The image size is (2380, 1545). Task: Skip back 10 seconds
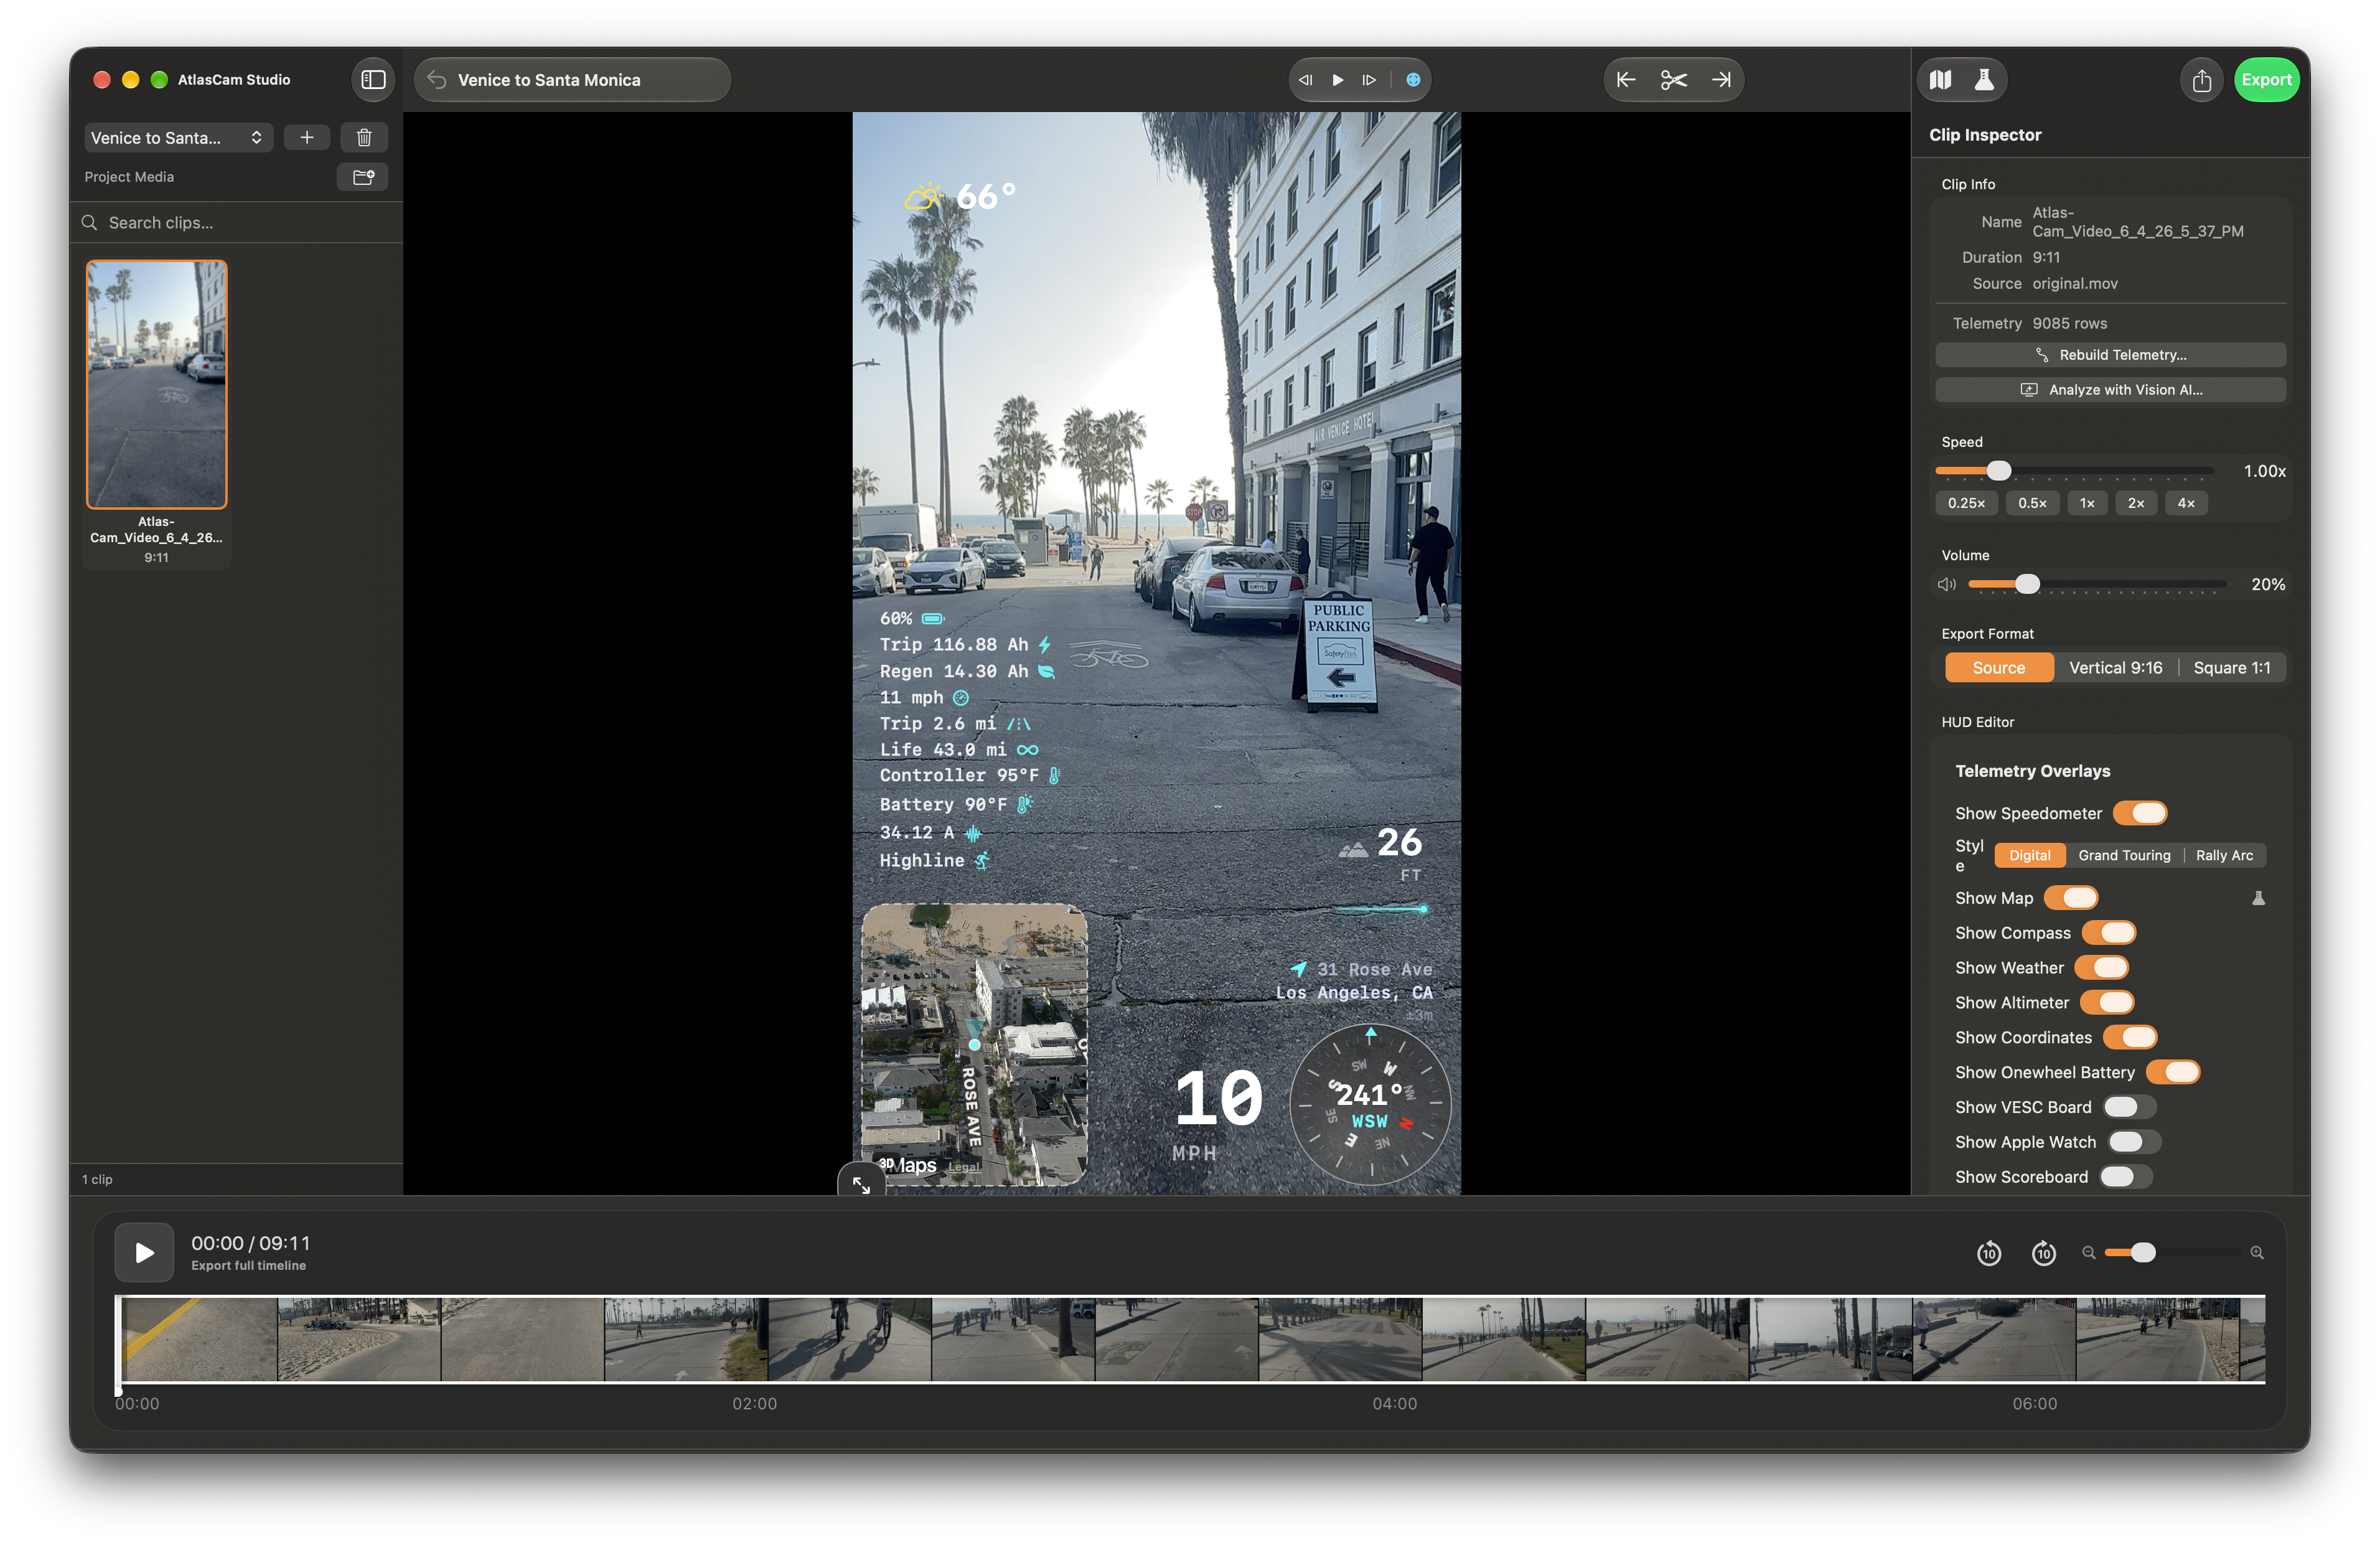click(x=1989, y=1253)
